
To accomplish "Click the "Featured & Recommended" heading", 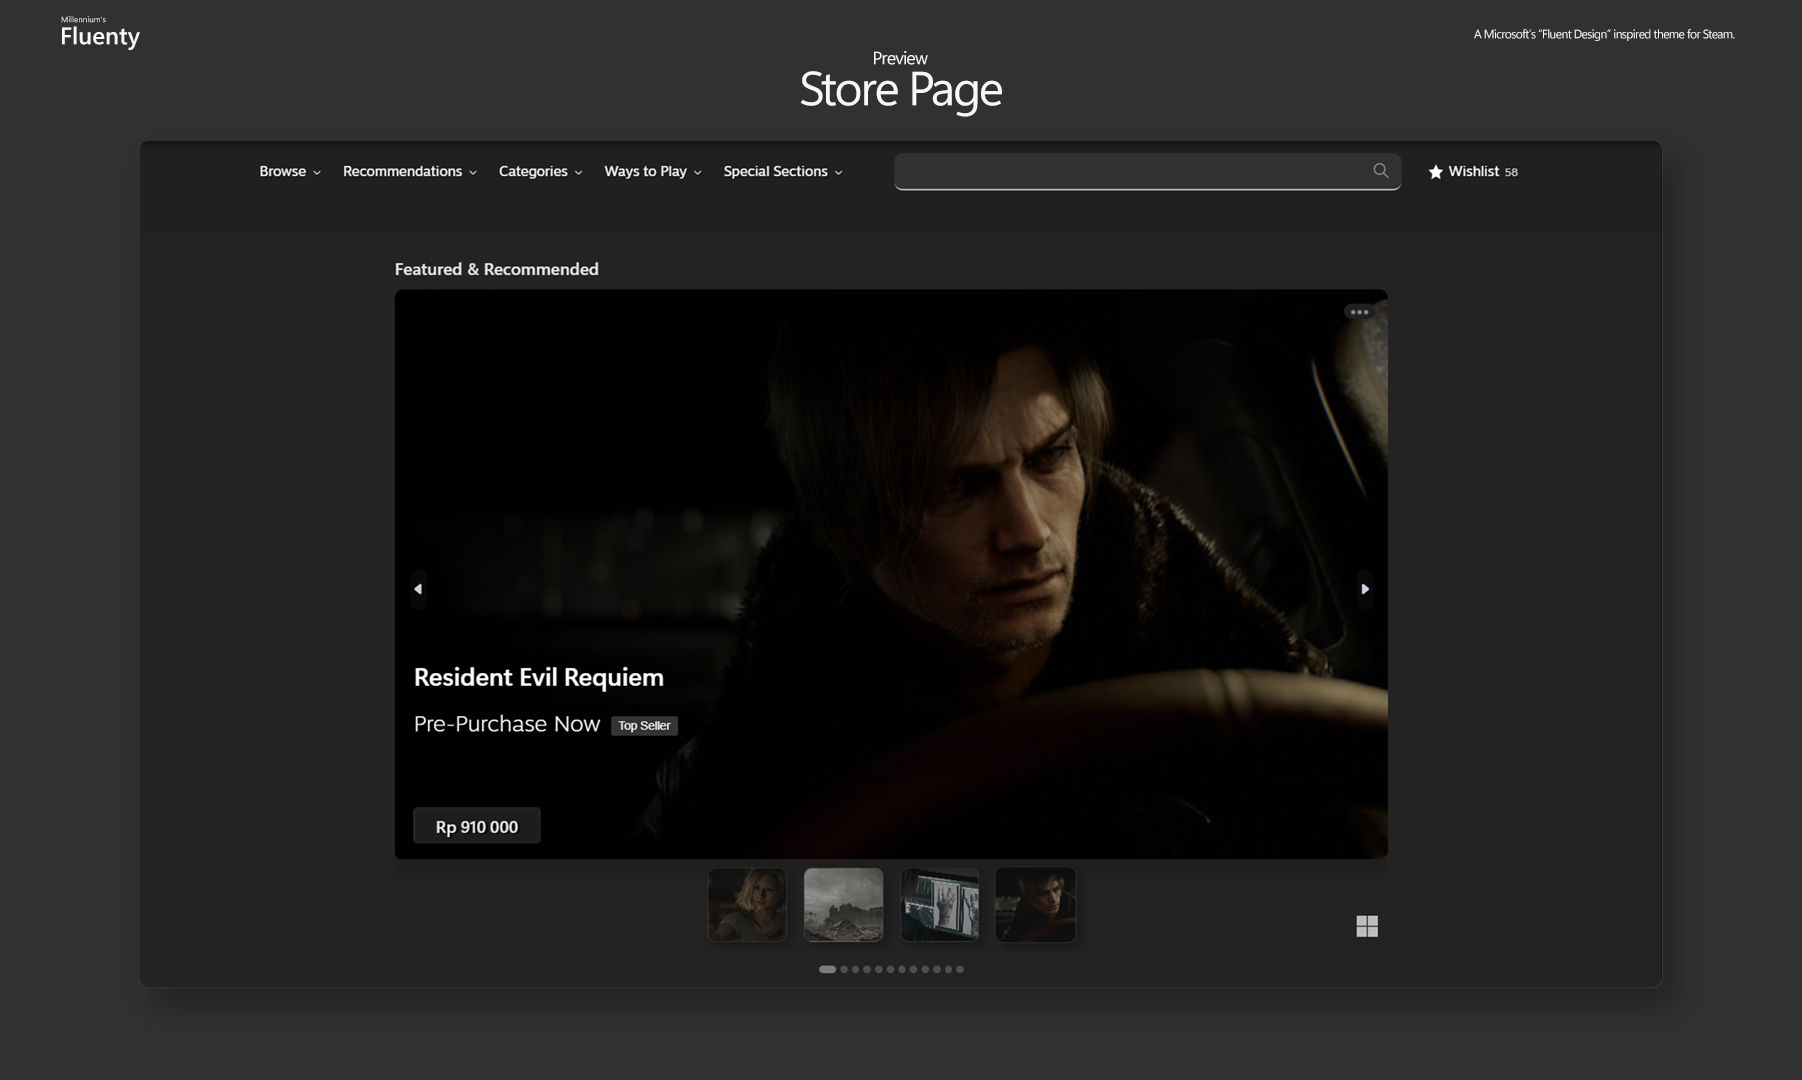I will coord(497,269).
